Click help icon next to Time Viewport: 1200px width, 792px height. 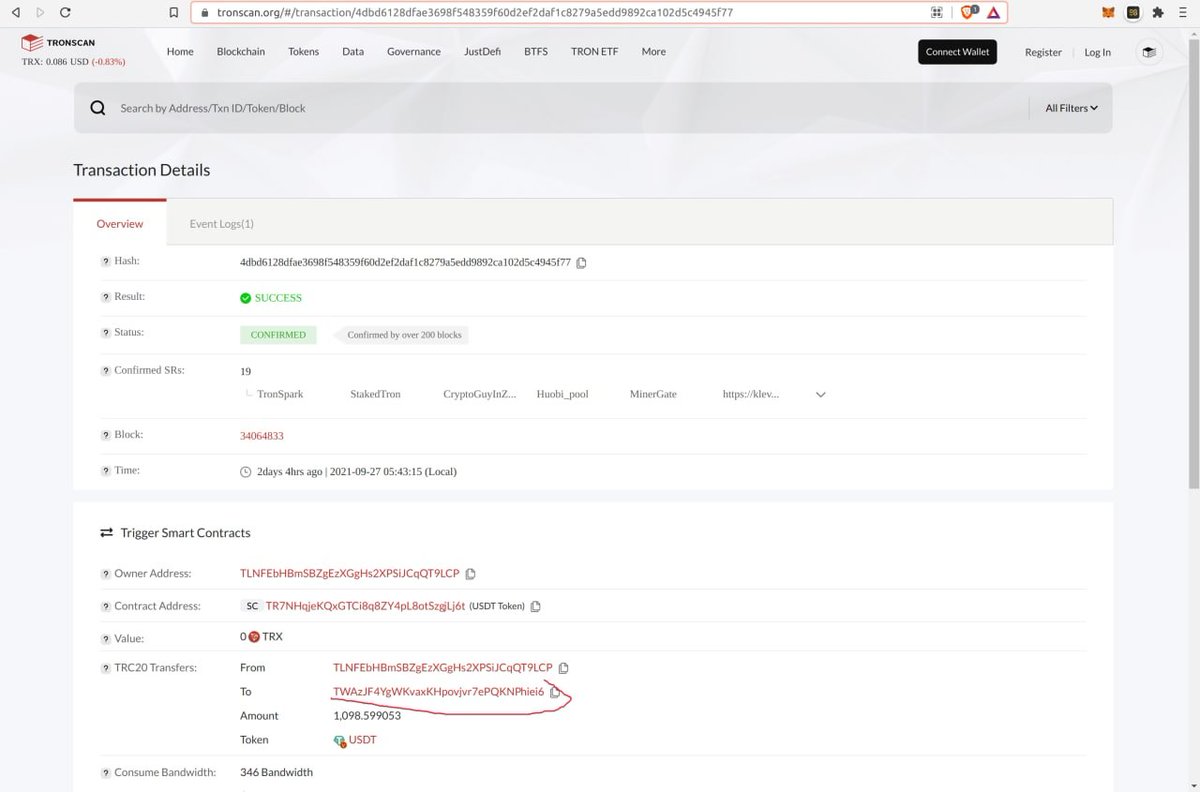105,470
